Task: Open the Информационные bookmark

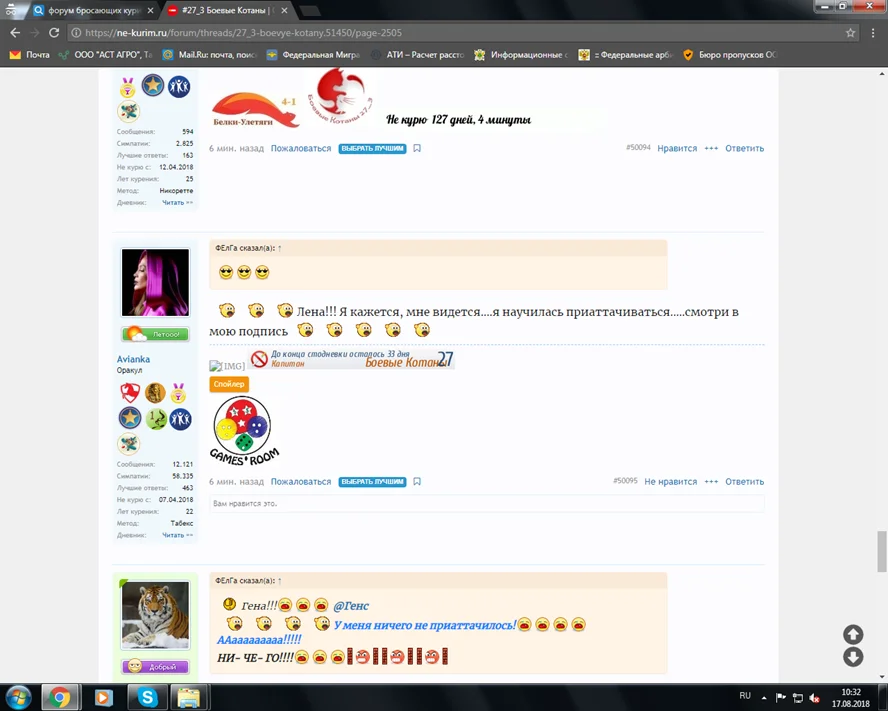Action: coord(521,55)
